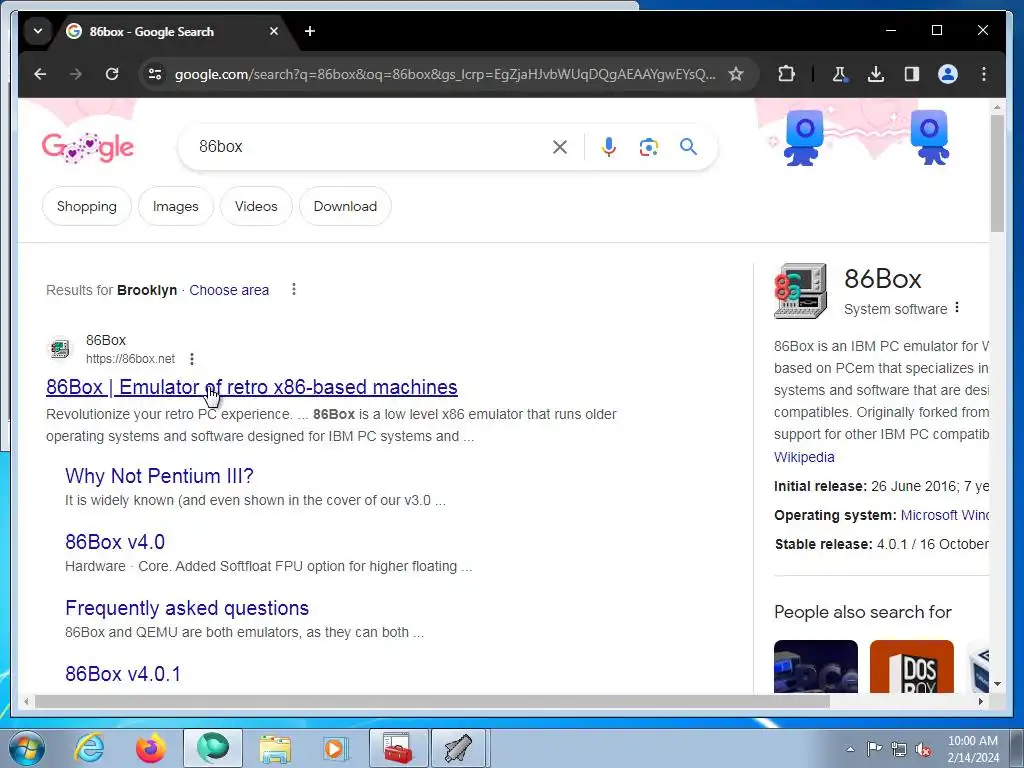Open the tab search dropdown arrow
Image resolution: width=1024 pixels, height=768 pixels.
(38, 31)
